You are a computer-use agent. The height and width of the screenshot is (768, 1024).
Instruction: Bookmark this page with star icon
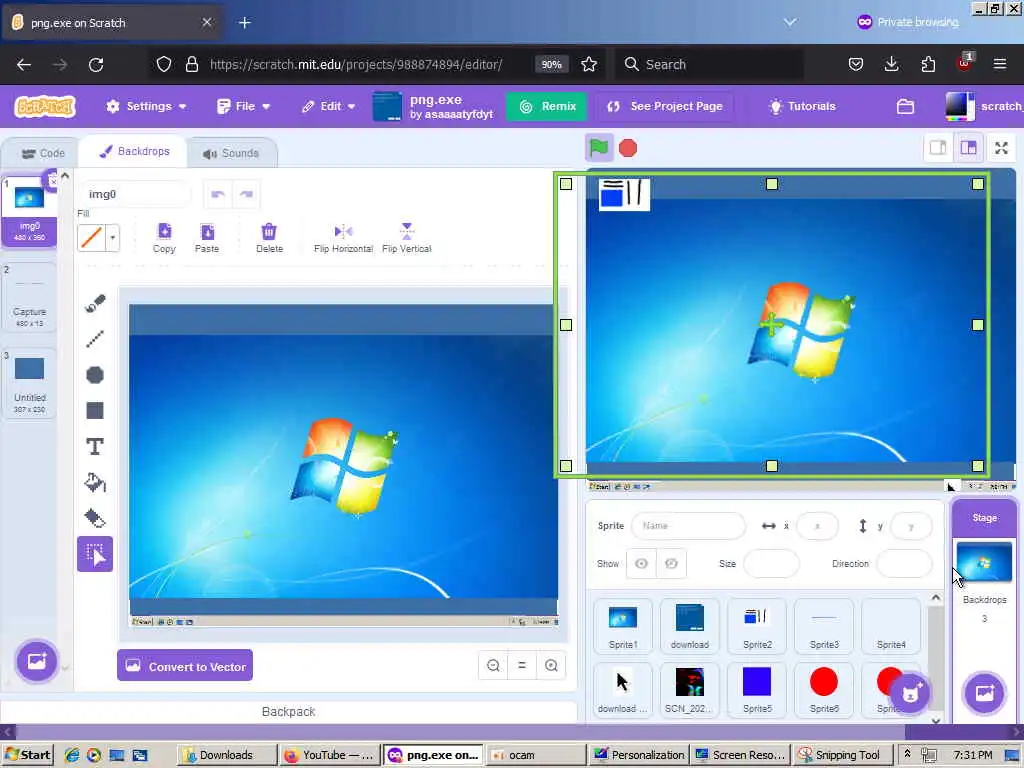(588, 64)
